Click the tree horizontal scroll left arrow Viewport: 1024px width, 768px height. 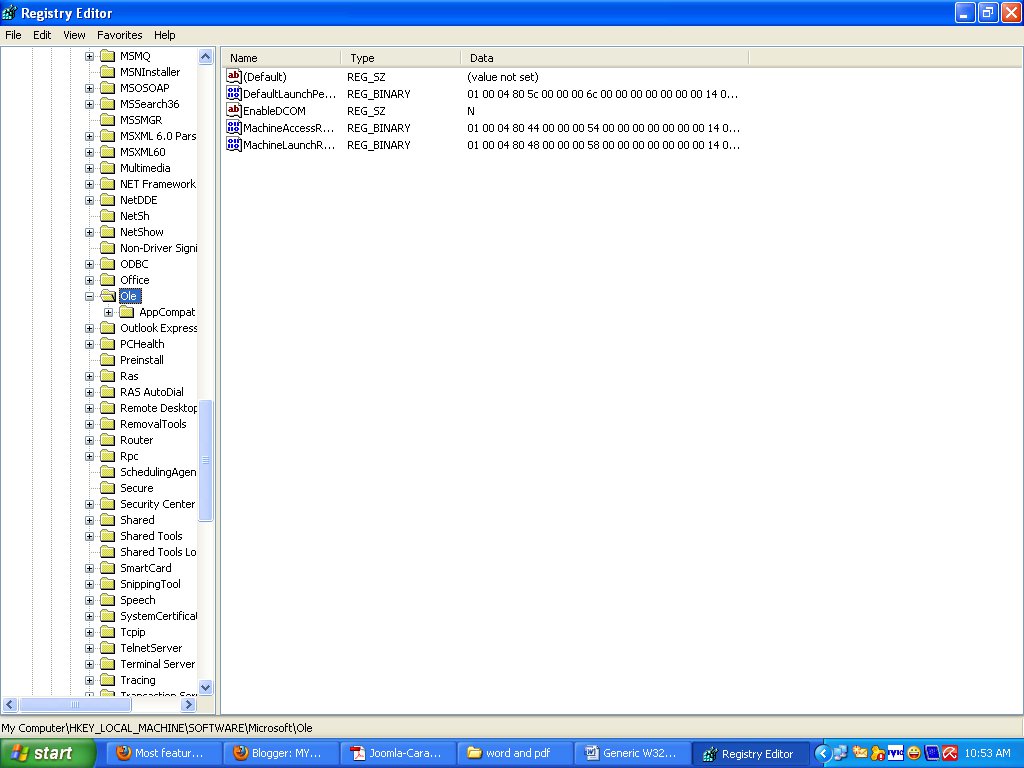[10, 705]
